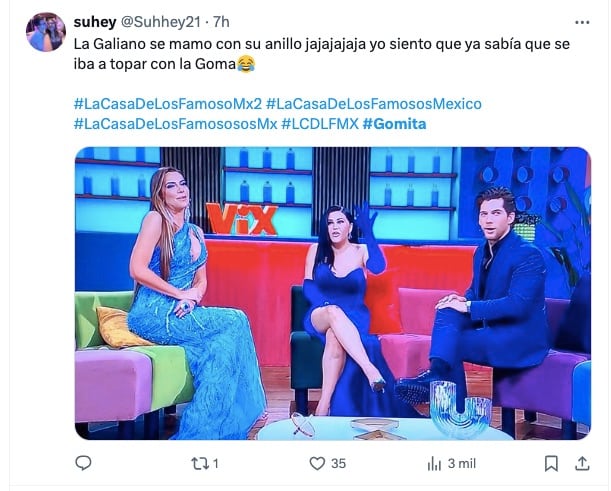Bookmark this tweet
Viewport: 611px width, 491px height.
coord(551,463)
